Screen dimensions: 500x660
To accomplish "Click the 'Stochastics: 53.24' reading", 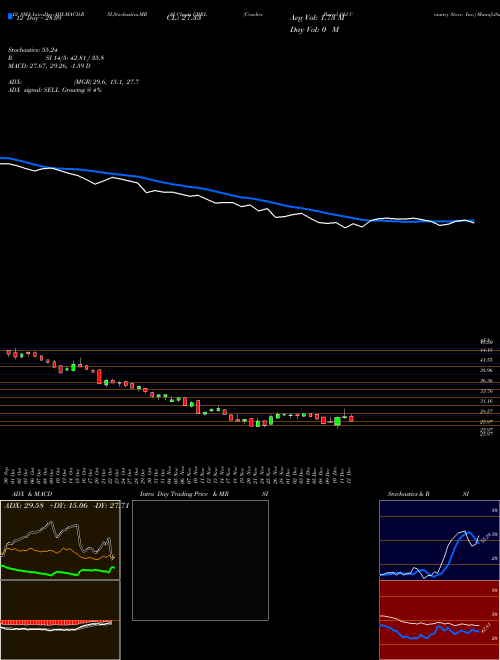I will tap(32, 51).
